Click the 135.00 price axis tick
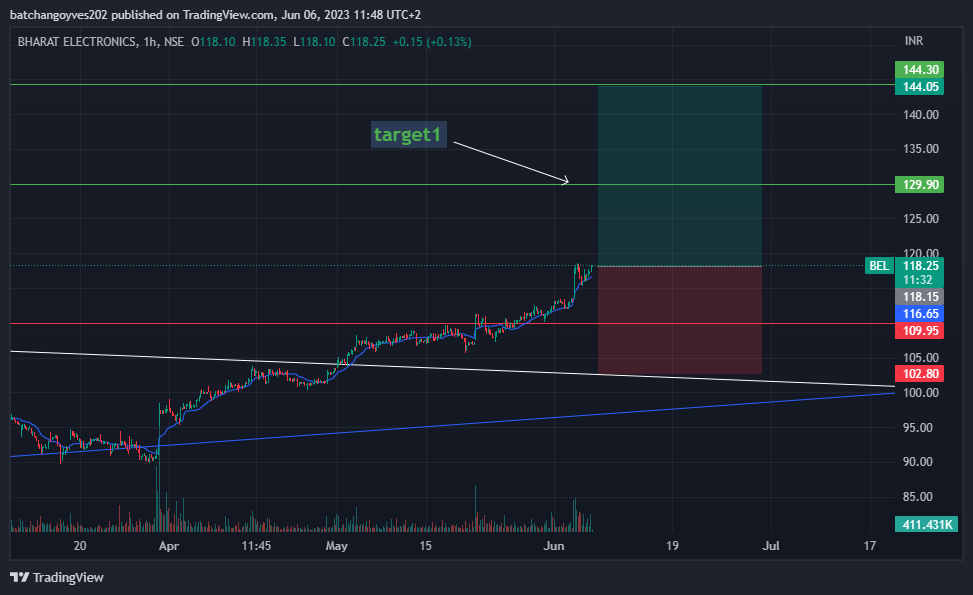Screen dimensions: 973x595 tap(920, 149)
